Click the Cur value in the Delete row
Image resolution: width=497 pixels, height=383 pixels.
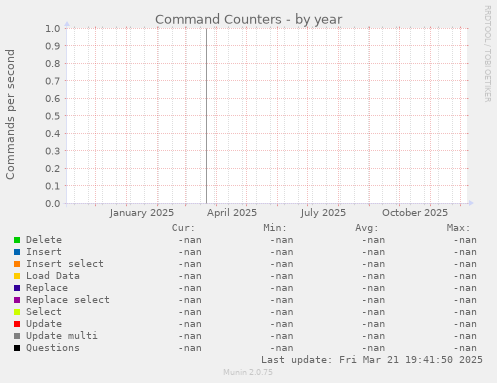pos(190,240)
